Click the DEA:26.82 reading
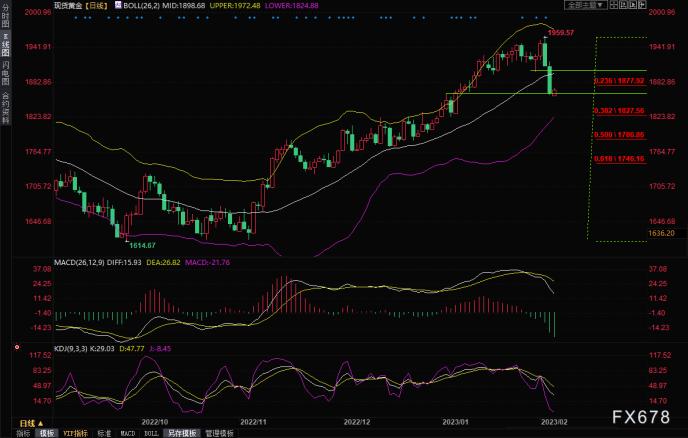This screenshot has height=438, width=688. point(163,262)
